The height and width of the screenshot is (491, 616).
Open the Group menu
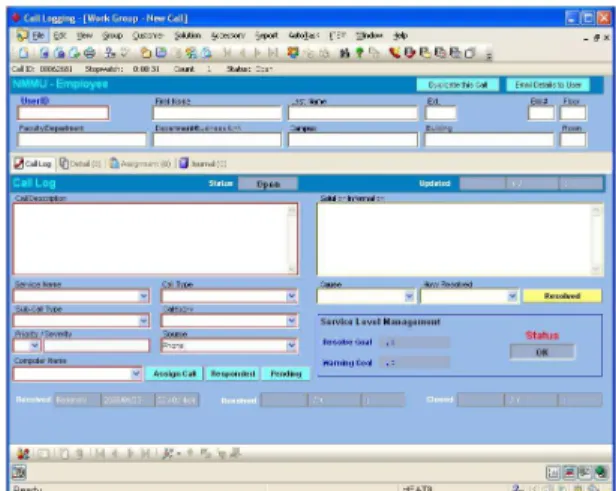tap(112, 36)
